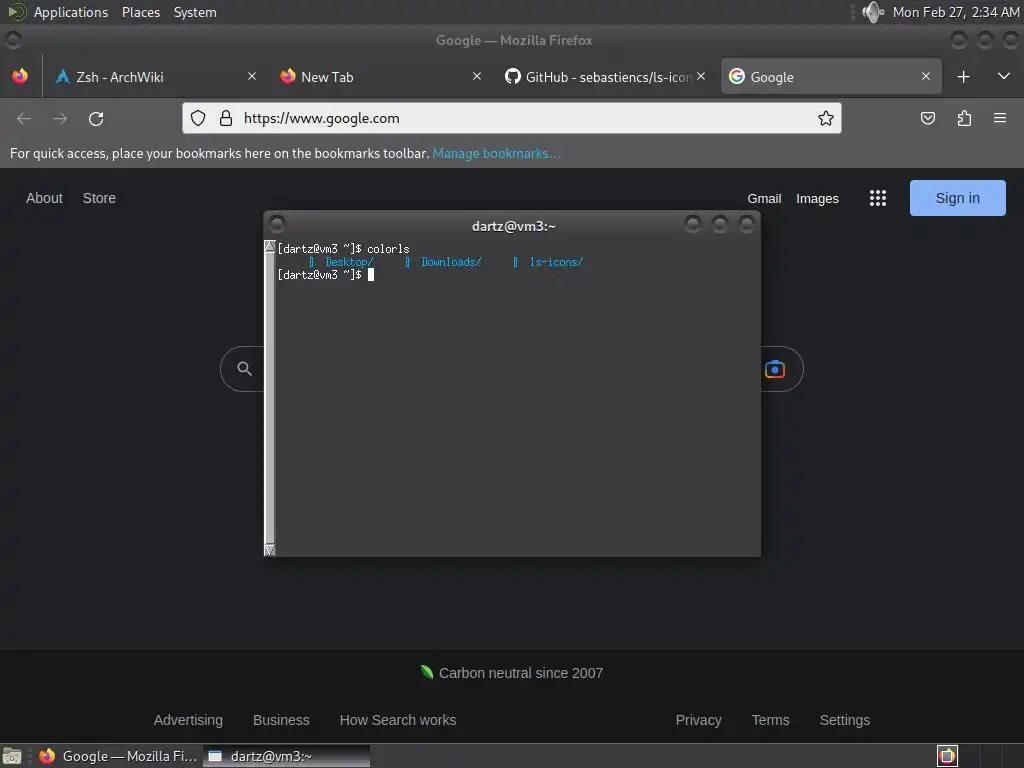Close the Google tab
This screenshot has height=768, width=1024.
point(925,76)
